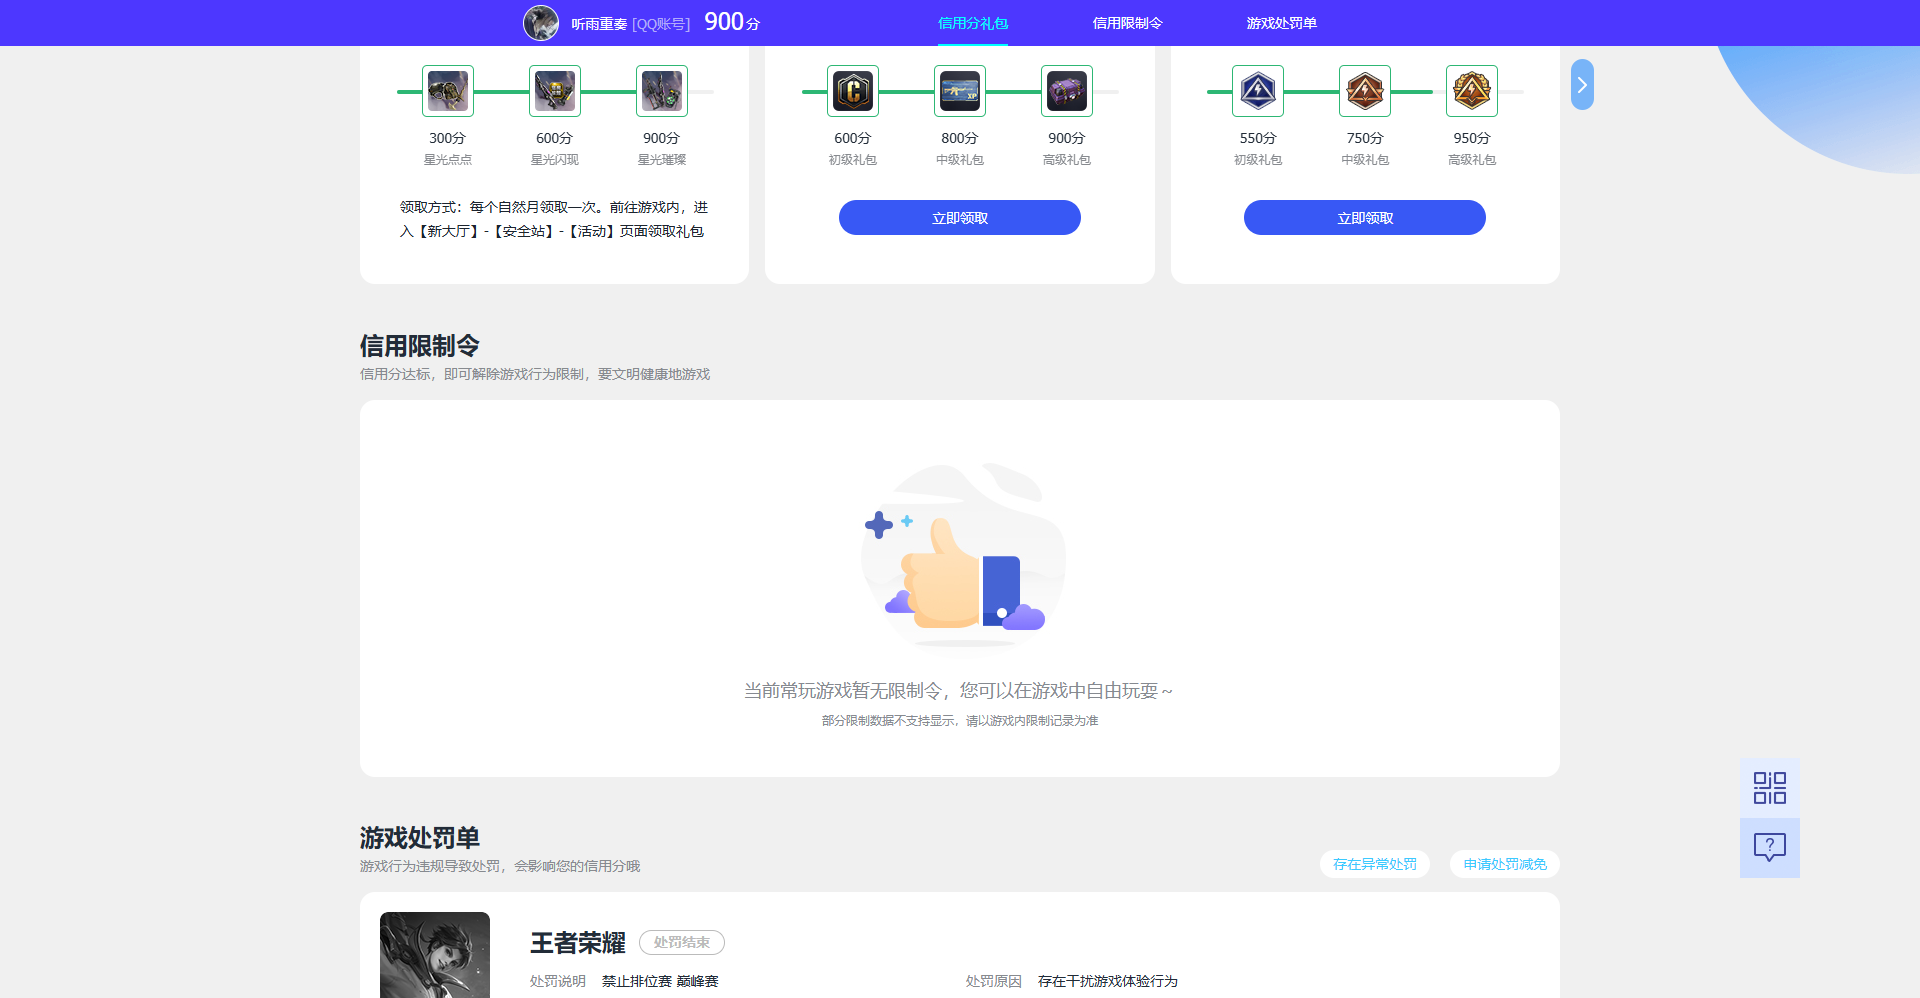Click 立即领取 under the 900分 高级礼包 chest
The image size is (1920, 998).
tap(960, 218)
